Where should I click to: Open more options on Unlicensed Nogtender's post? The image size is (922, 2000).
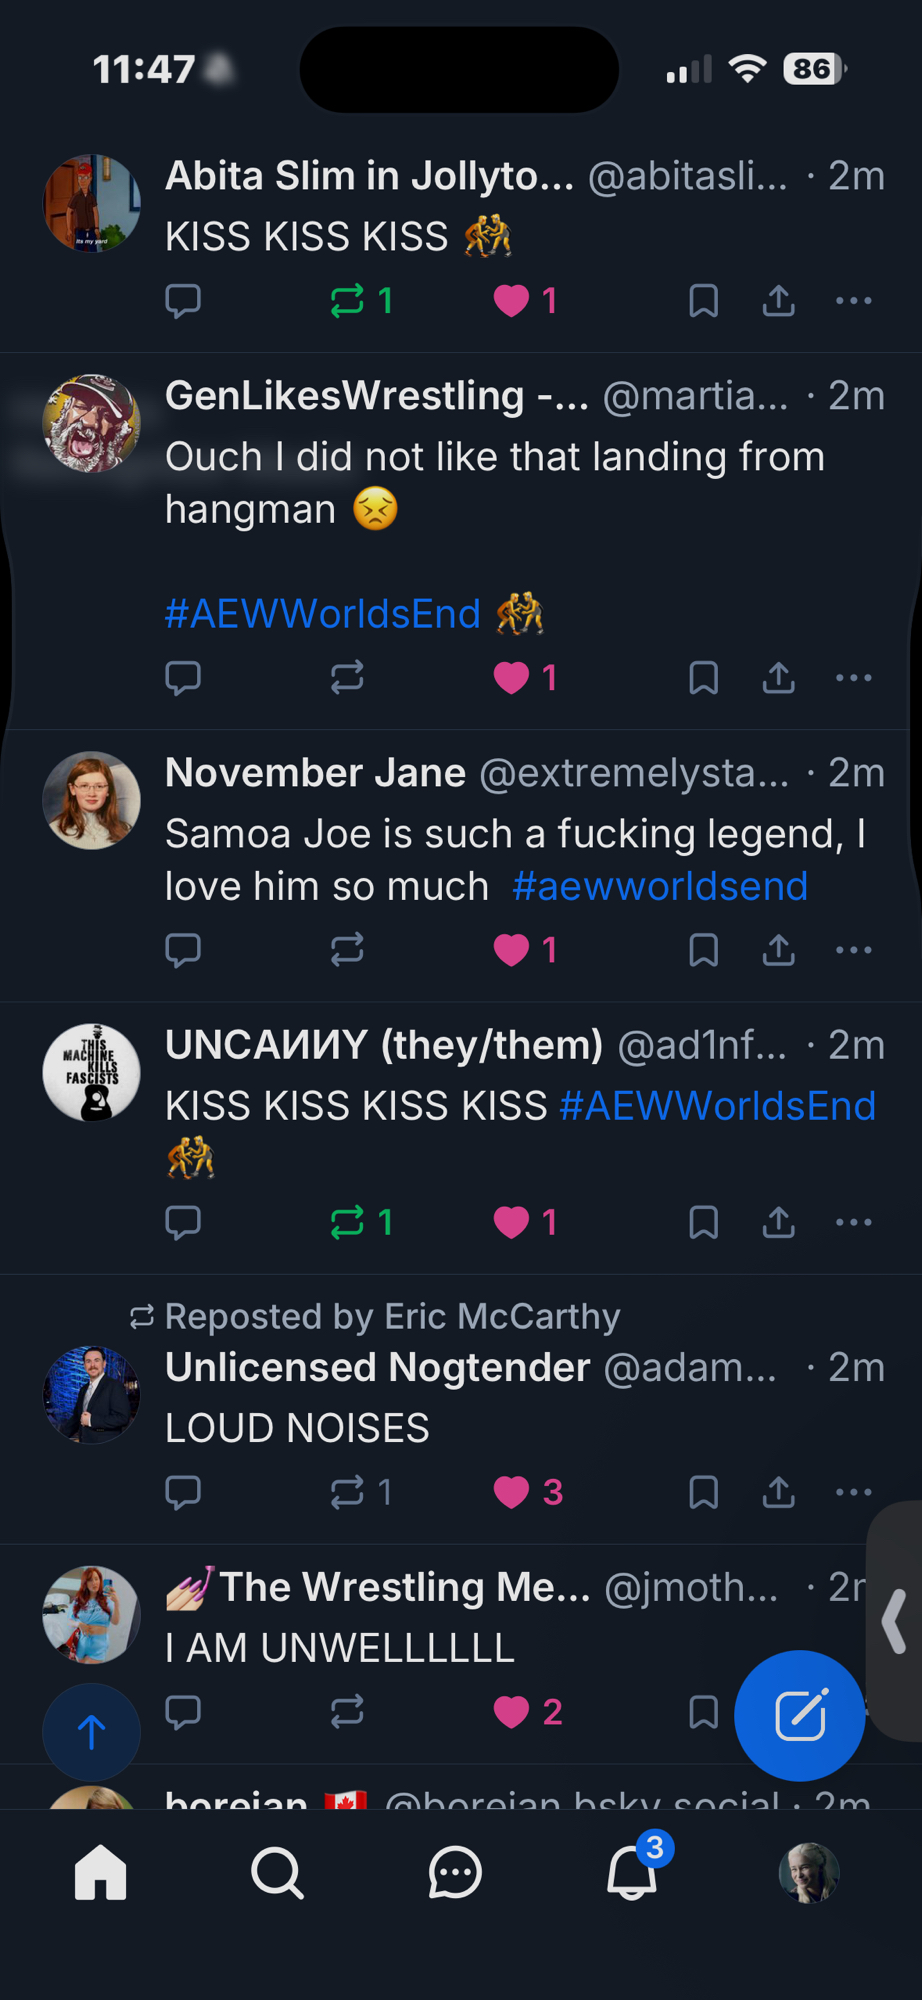[853, 1492]
